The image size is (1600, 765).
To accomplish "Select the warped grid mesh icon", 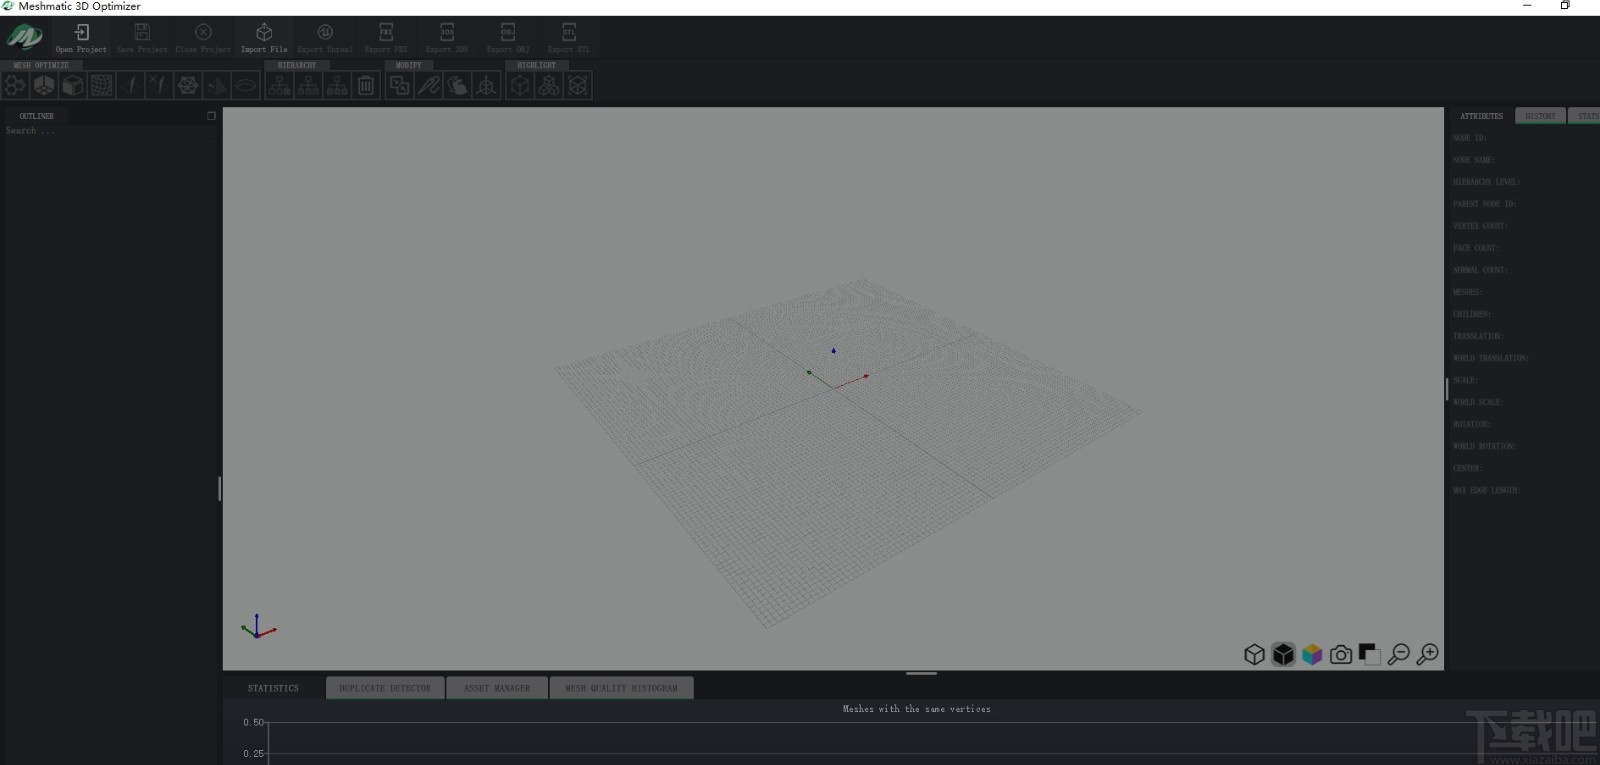I will pyautogui.click(x=102, y=86).
